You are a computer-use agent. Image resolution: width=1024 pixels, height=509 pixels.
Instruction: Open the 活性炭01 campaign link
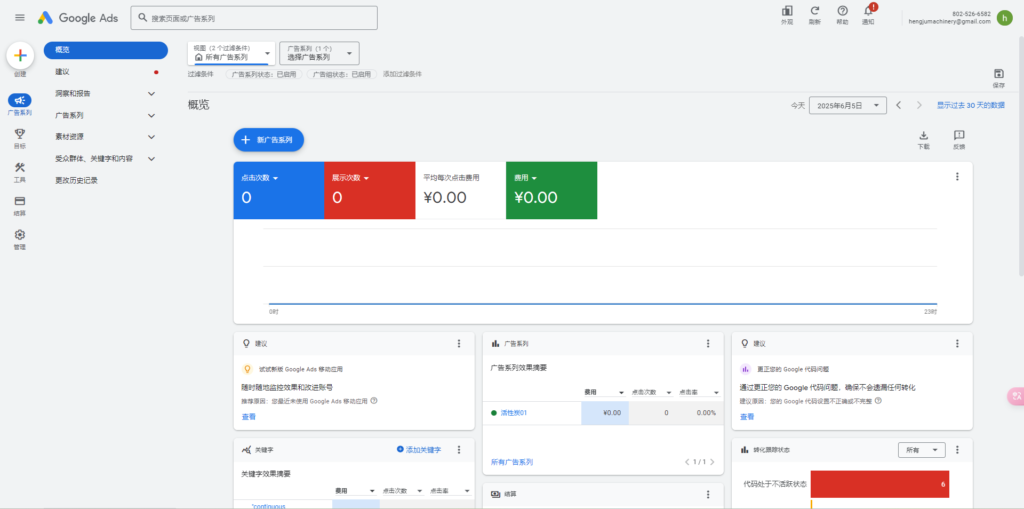(x=513, y=413)
